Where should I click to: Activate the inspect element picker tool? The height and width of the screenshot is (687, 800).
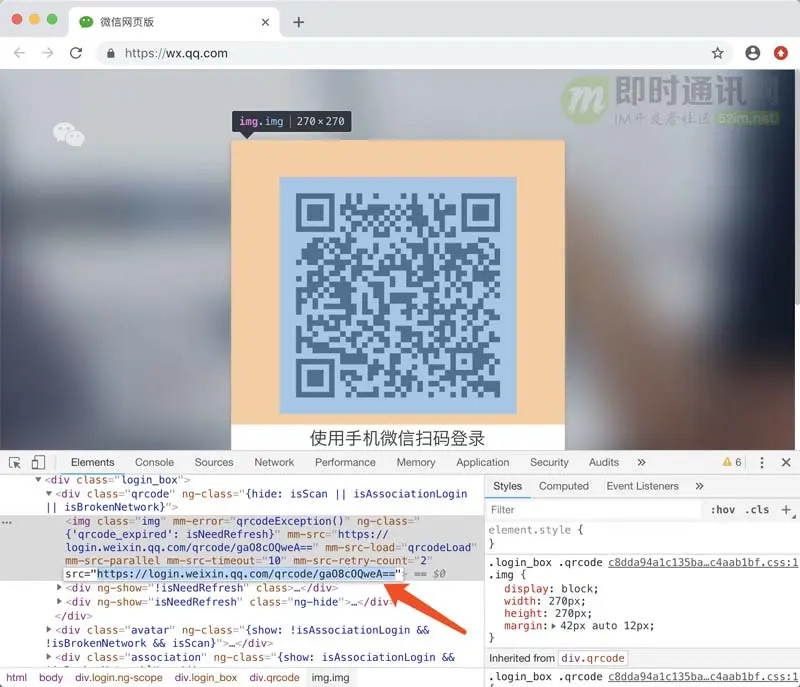(15, 463)
